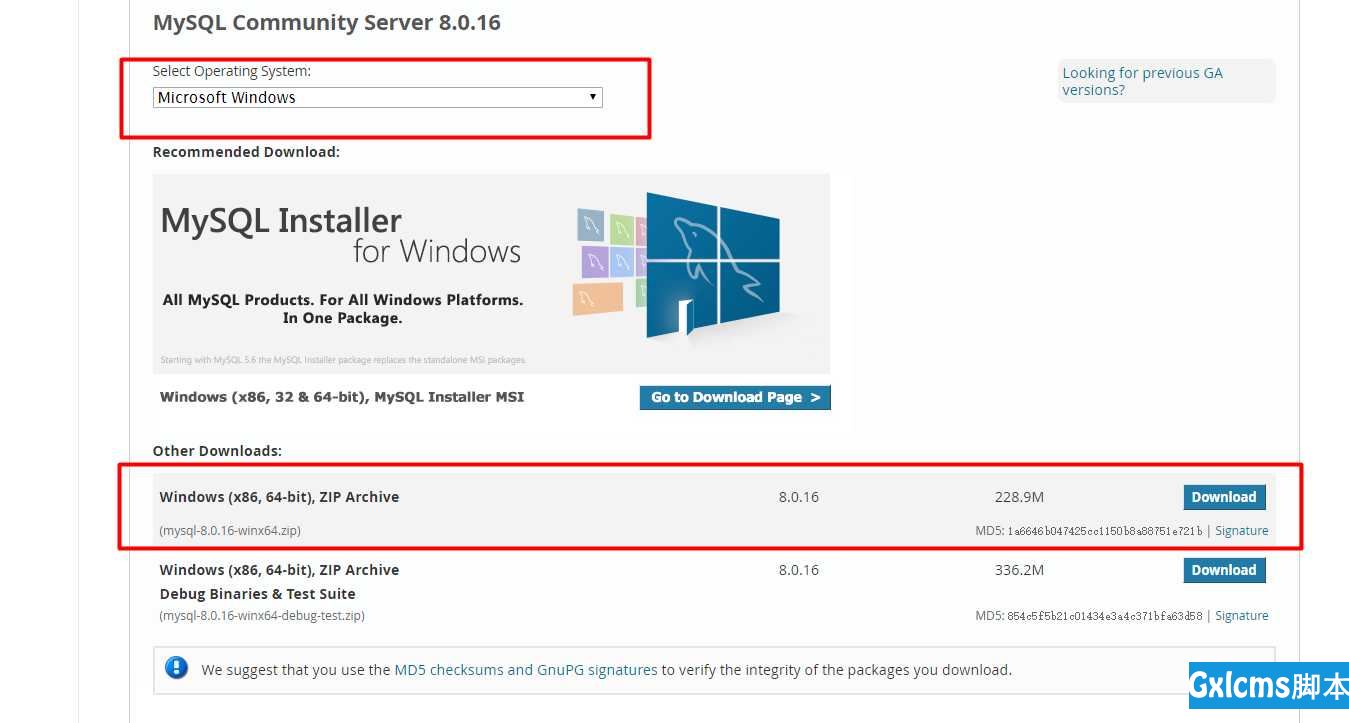Click the 336.2M size value
The width and height of the screenshot is (1349, 723).
1019,570
